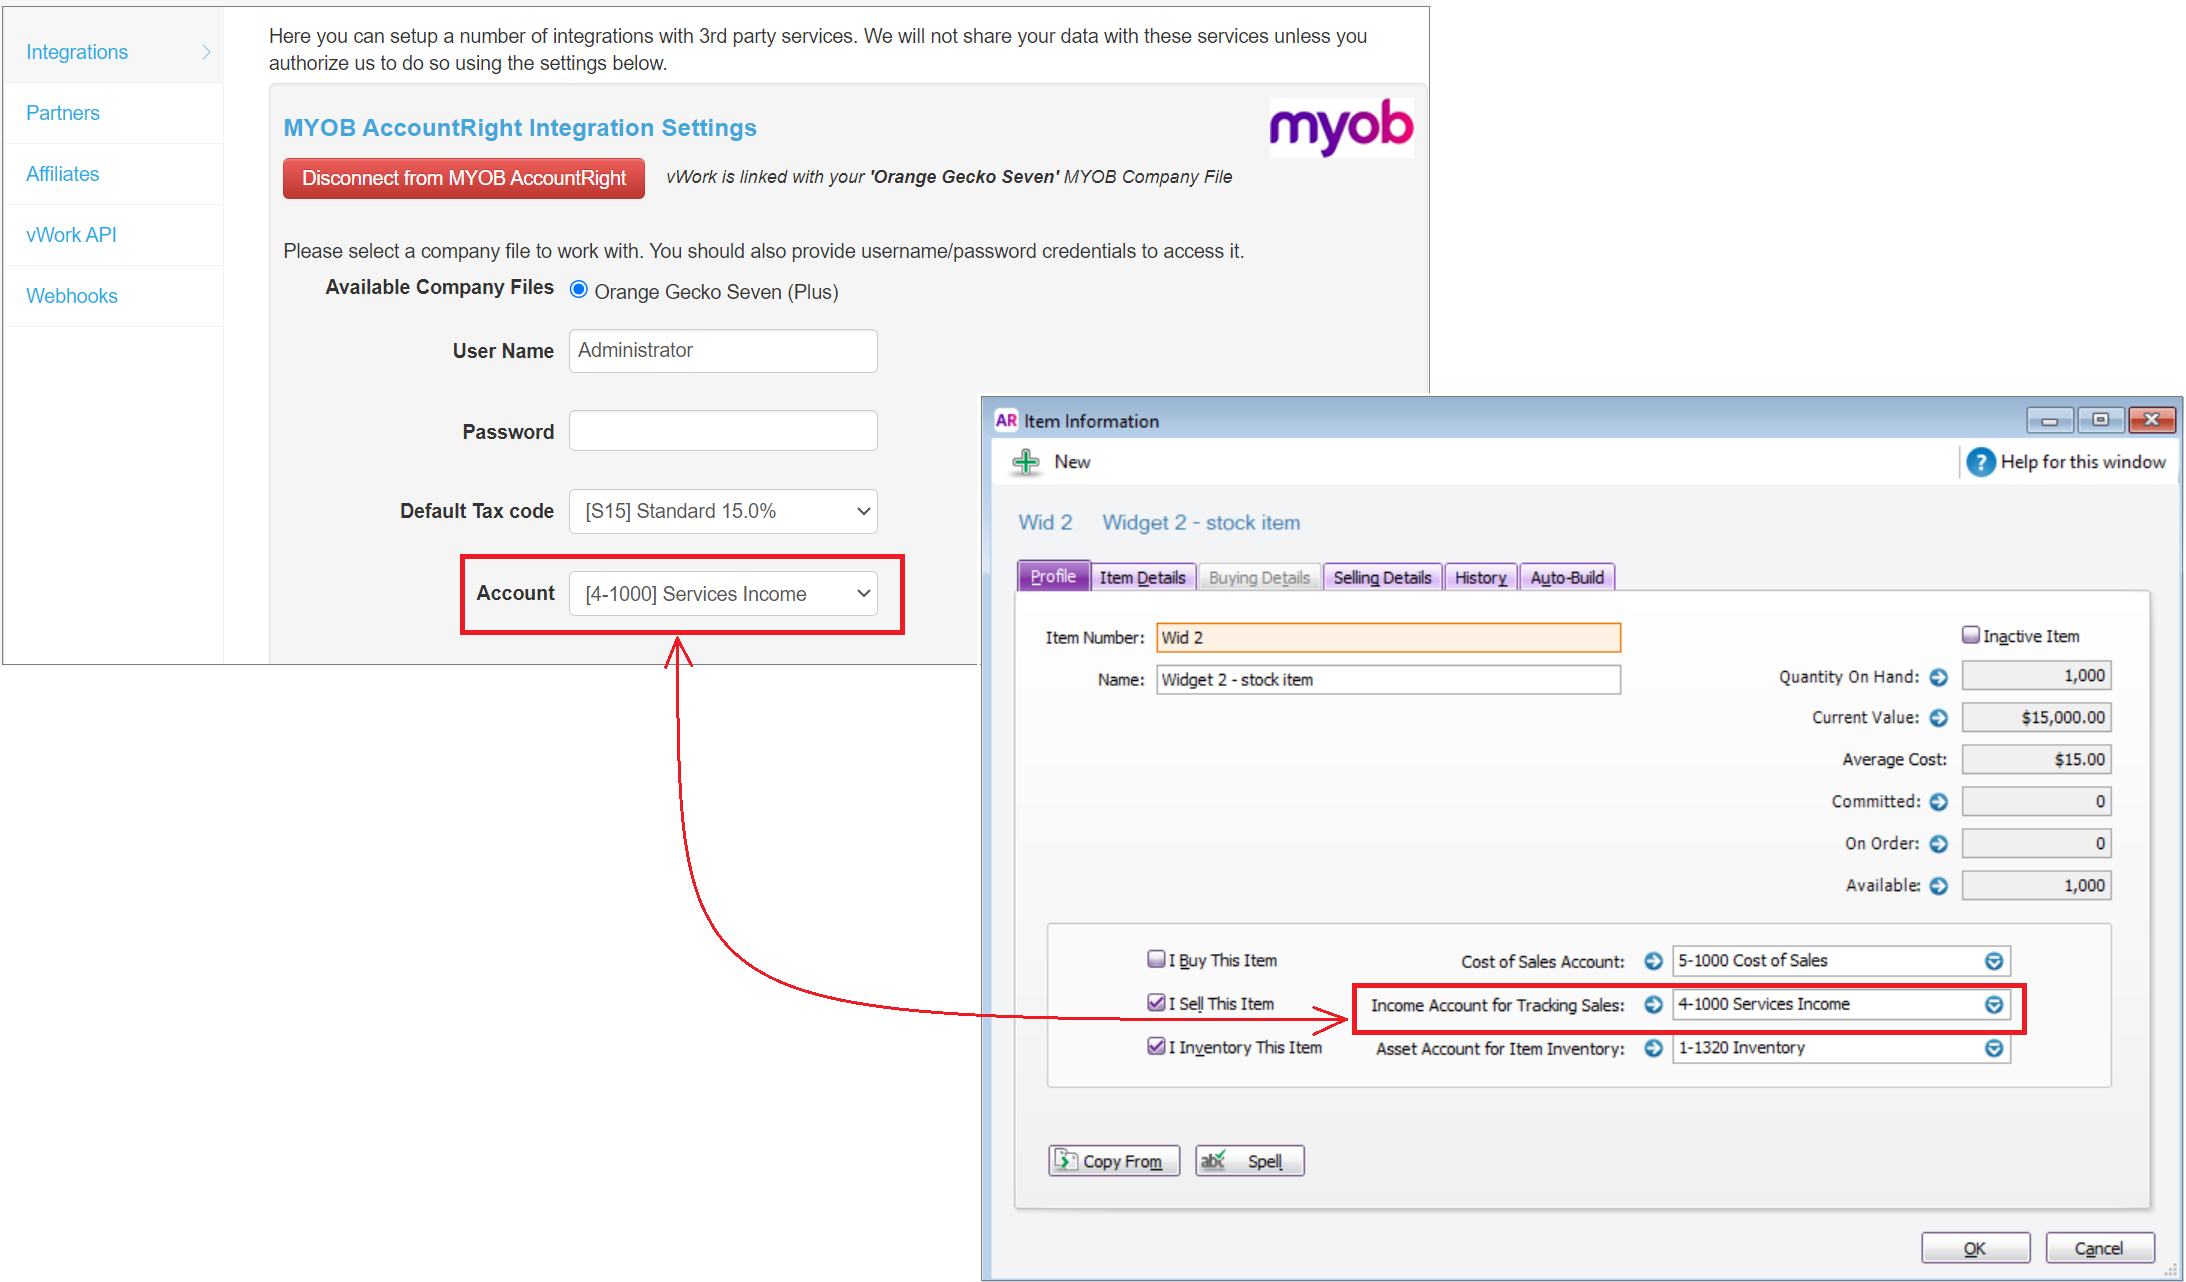The width and height of the screenshot is (2186, 1282).
Task: Toggle I Buy This Item checkbox
Action: pyautogui.click(x=1156, y=959)
